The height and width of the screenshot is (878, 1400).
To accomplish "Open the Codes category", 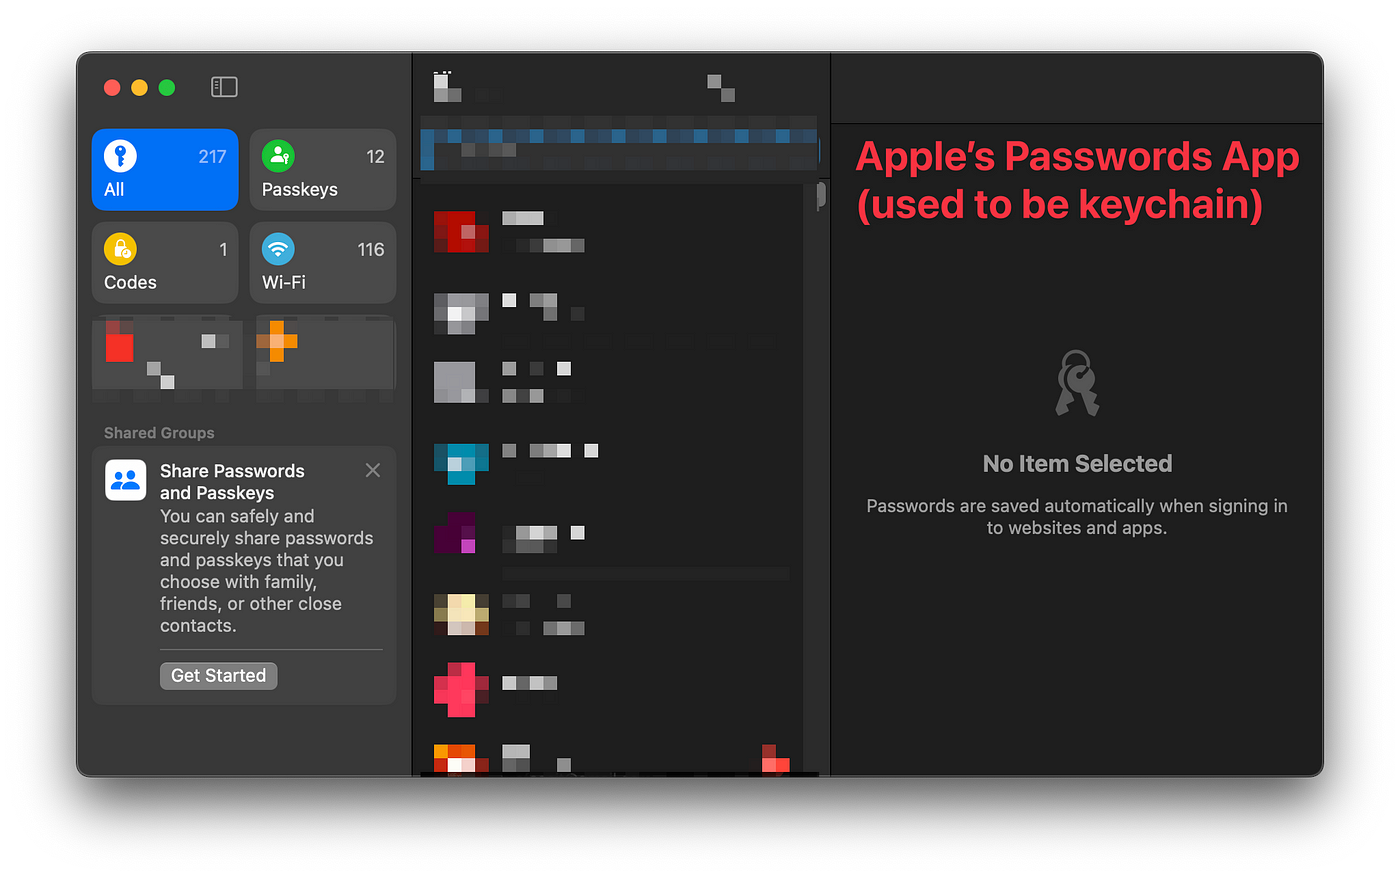I will [x=165, y=263].
